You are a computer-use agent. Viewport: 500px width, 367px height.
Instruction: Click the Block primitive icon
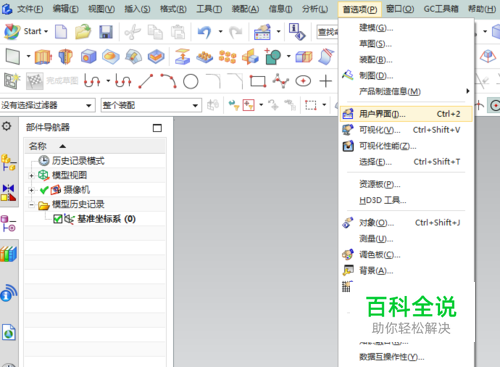click(88, 56)
